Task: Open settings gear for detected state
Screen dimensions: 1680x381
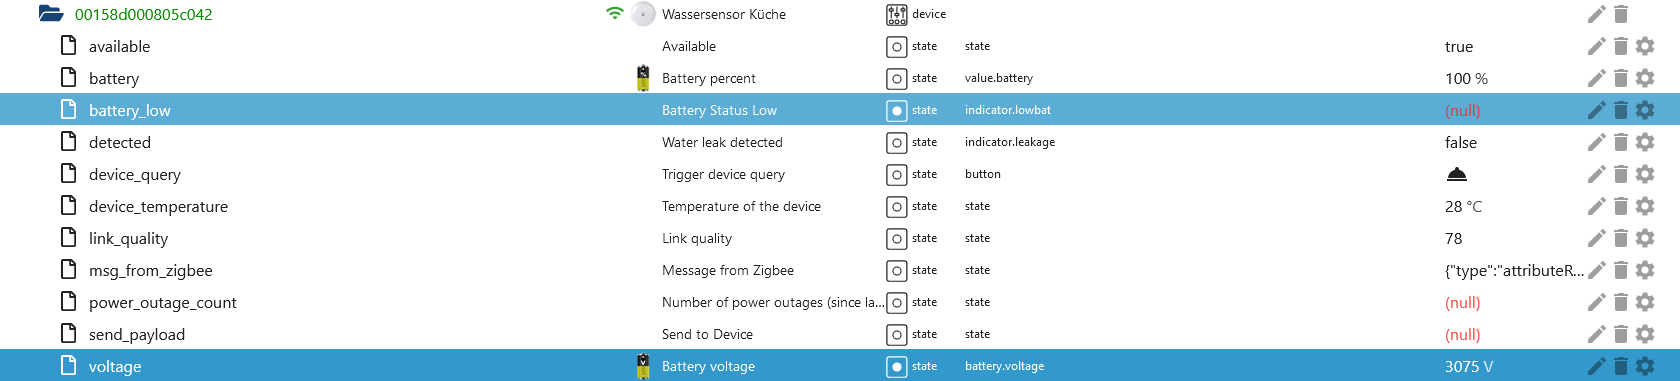Action: coord(1645,142)
